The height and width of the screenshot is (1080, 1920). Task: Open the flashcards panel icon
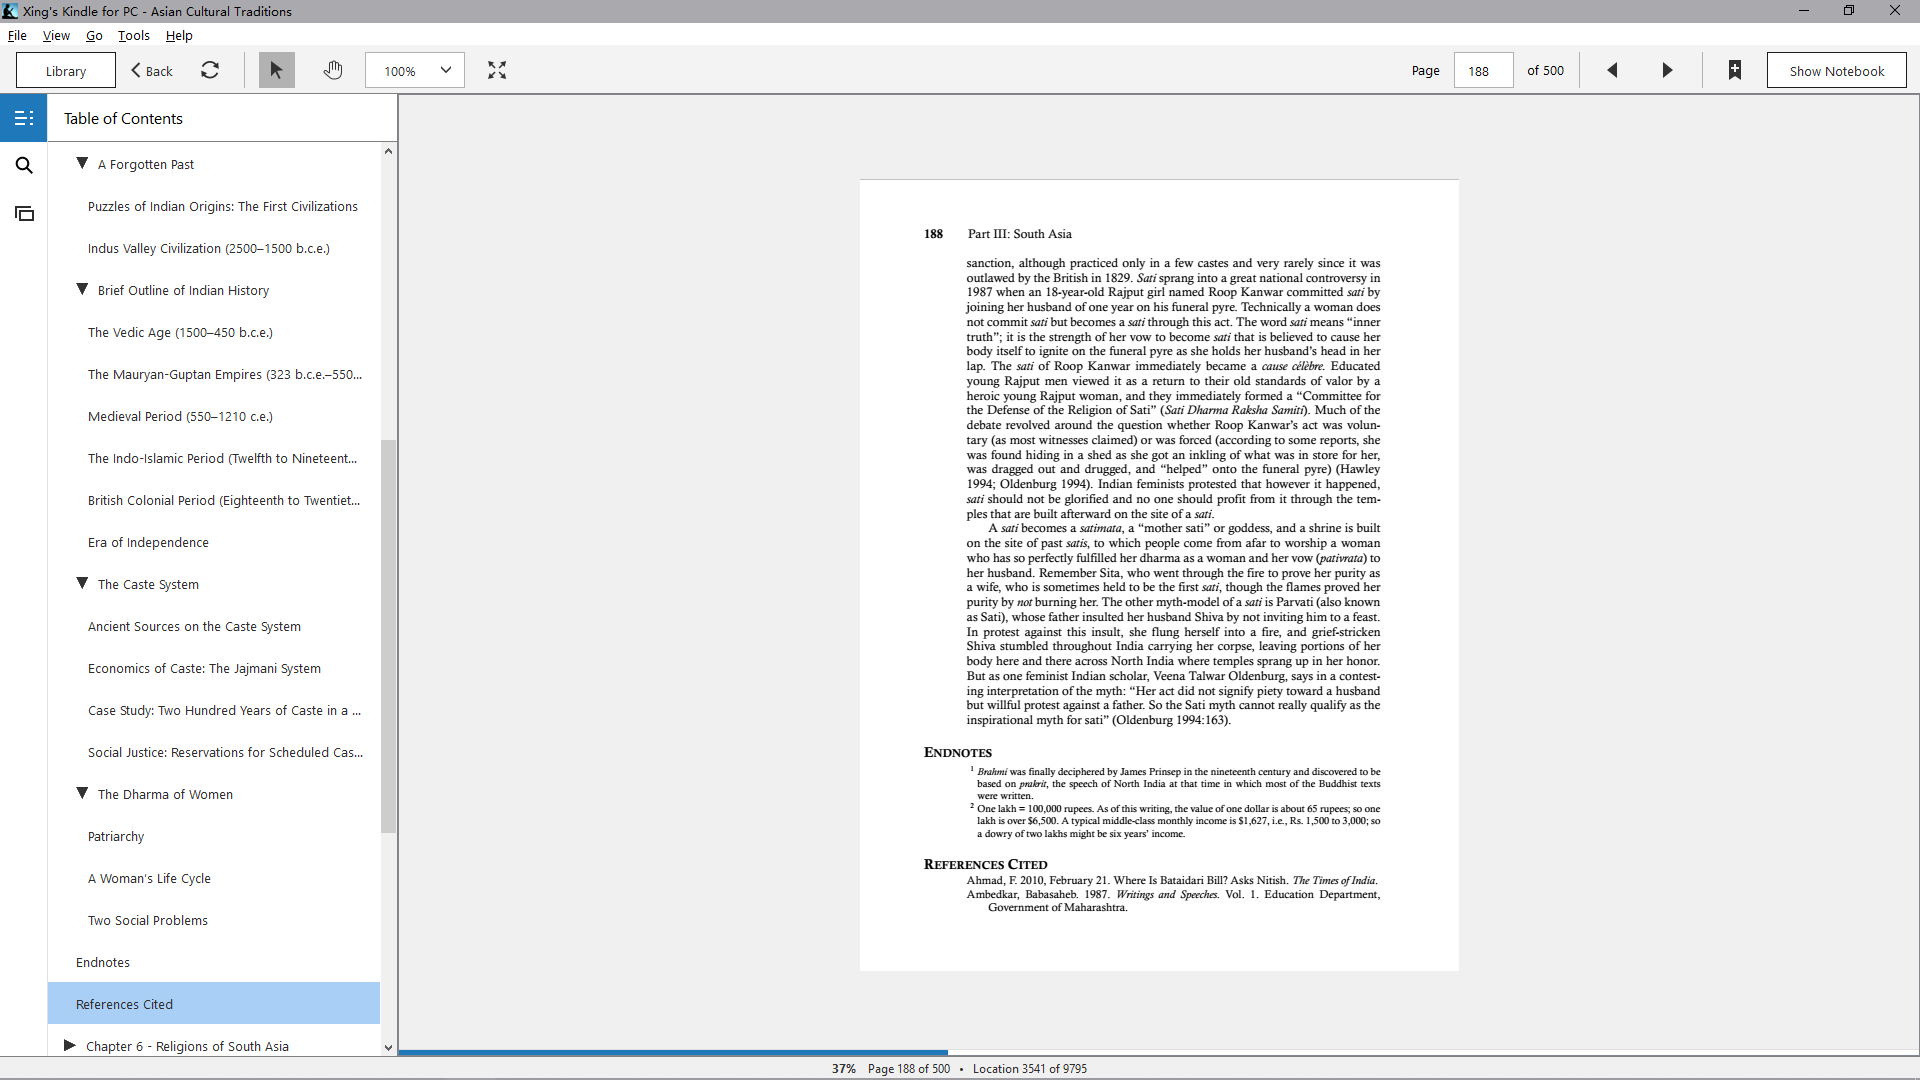click(24, 213)
